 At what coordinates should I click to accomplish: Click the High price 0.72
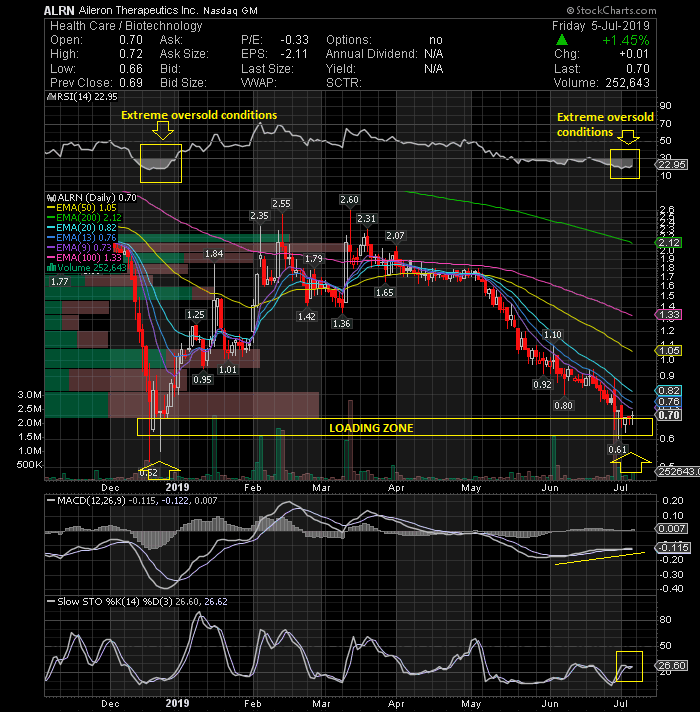click(131, 54)
